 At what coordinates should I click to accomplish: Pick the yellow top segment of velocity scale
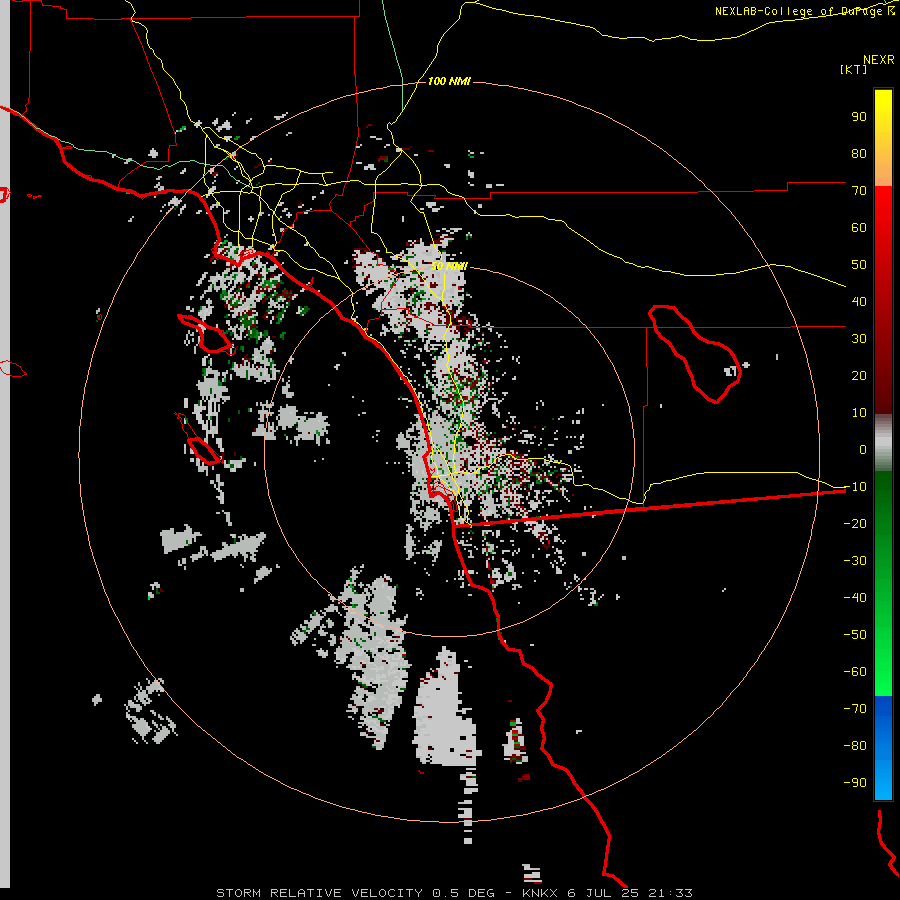point(883,112)
